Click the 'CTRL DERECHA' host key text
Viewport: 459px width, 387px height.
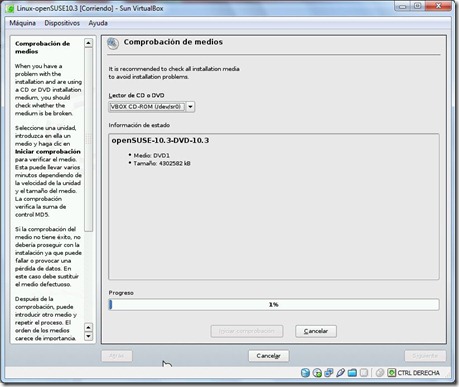(x=418, y=373)
